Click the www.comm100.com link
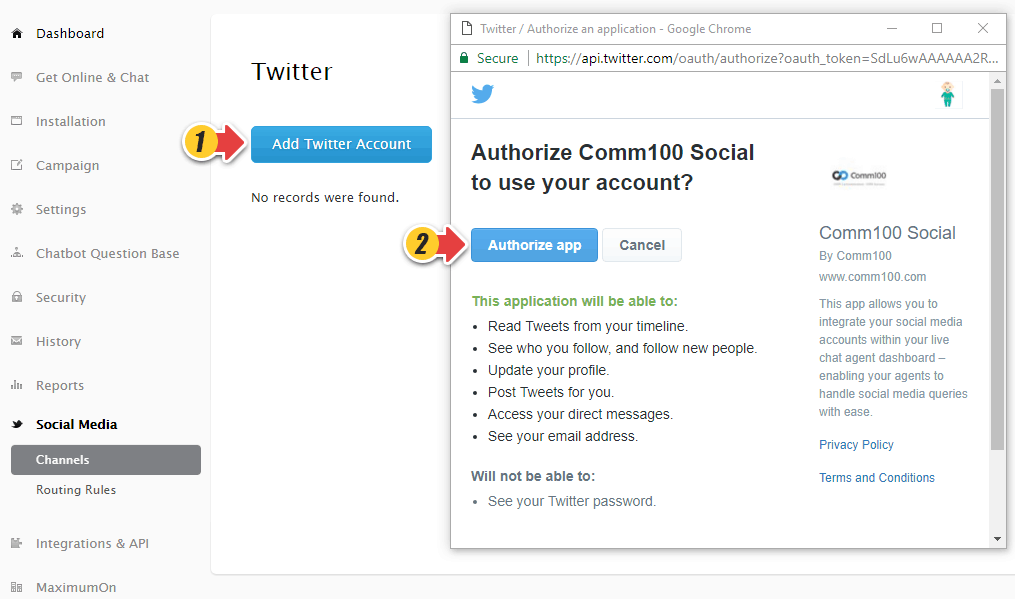Viewport: 1015px width, 599px height. [x=872, y=277]
